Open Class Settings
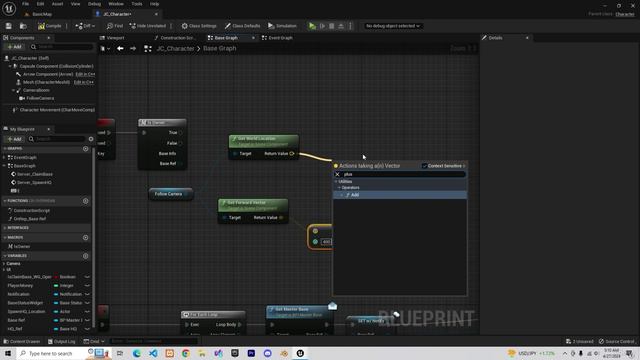 pos(199,26)
